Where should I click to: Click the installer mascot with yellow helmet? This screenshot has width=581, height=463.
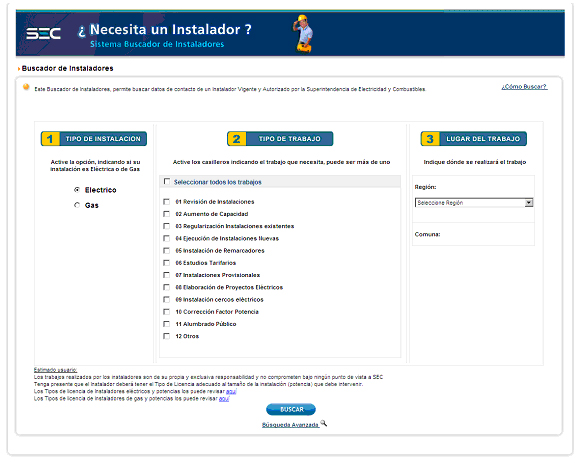(304, 33)
